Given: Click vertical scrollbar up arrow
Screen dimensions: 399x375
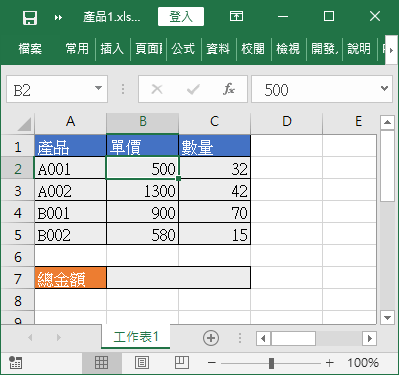Looking at the screenshot, I should point(387,122).
